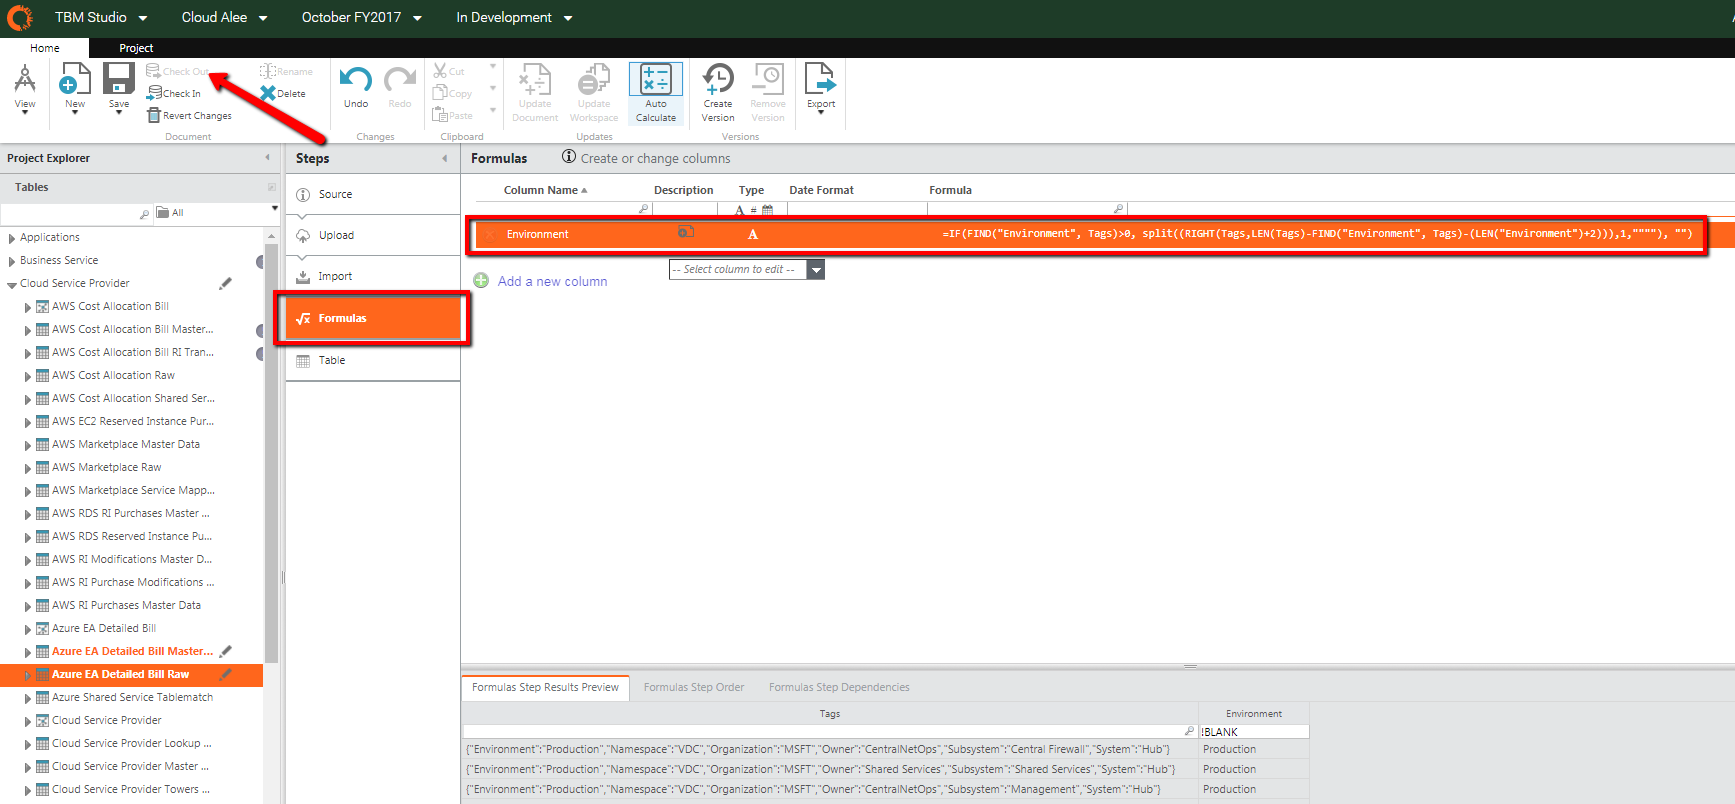Click the pencil icon beside Cloud Service Provider folder
1735x804 pixels.
click(x=226, y=283)
